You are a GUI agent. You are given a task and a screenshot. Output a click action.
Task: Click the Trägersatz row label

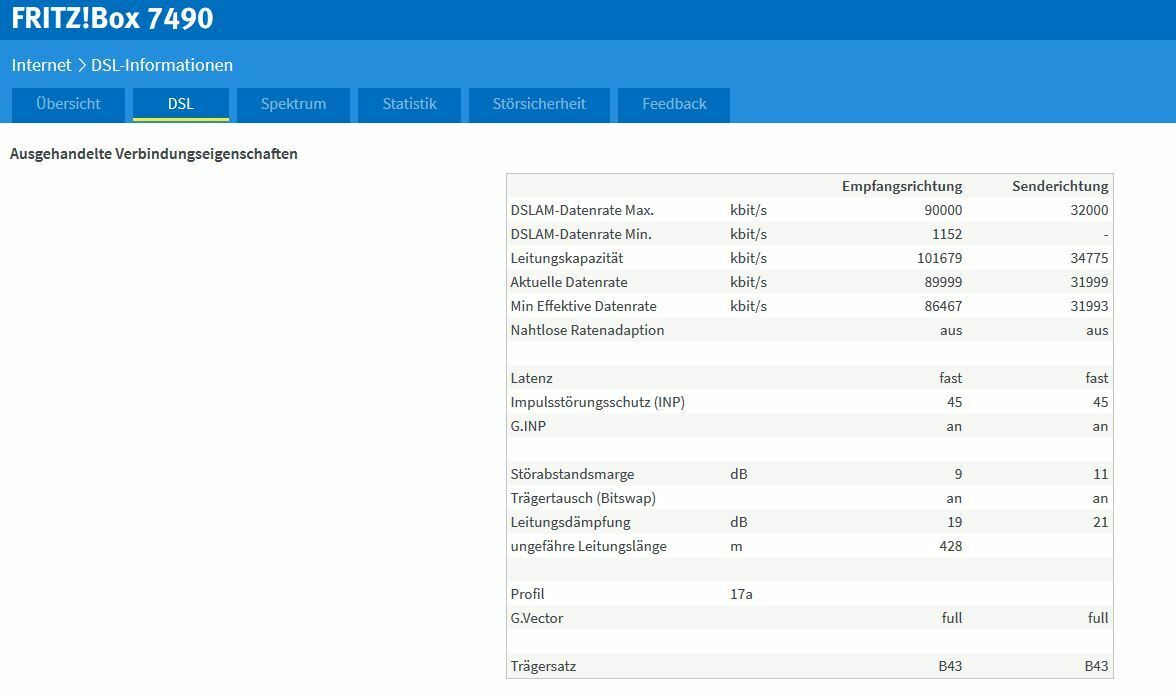tap(543, 666)
